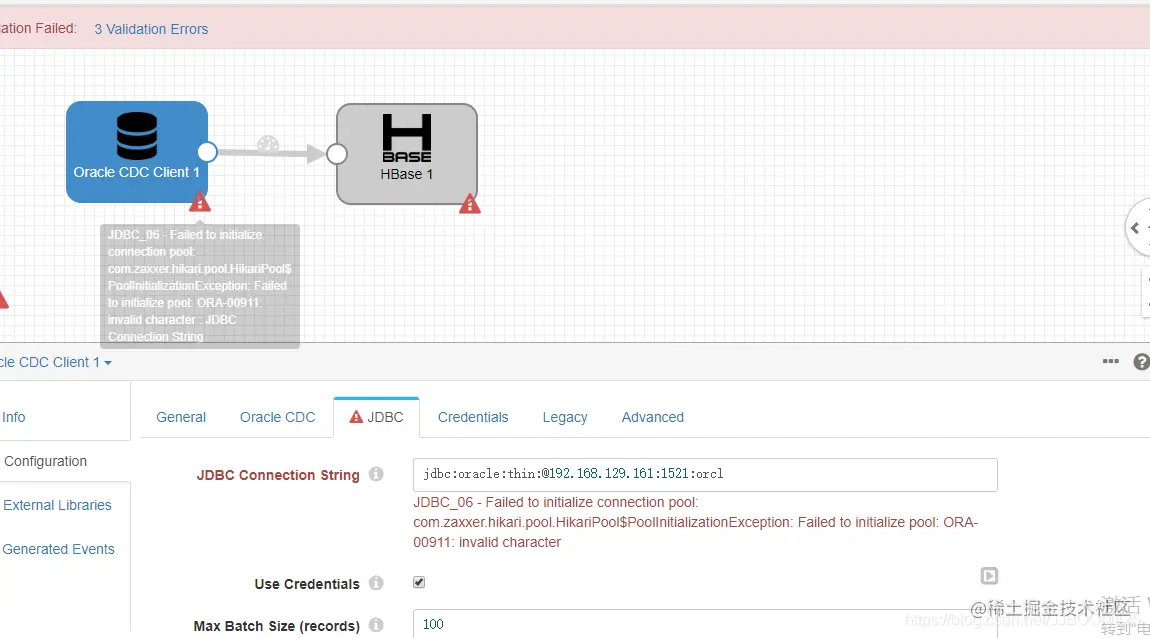Click the Oracle CDC Client output port
Viewport: 1150px width, 638px height.
tap(208, 152)
